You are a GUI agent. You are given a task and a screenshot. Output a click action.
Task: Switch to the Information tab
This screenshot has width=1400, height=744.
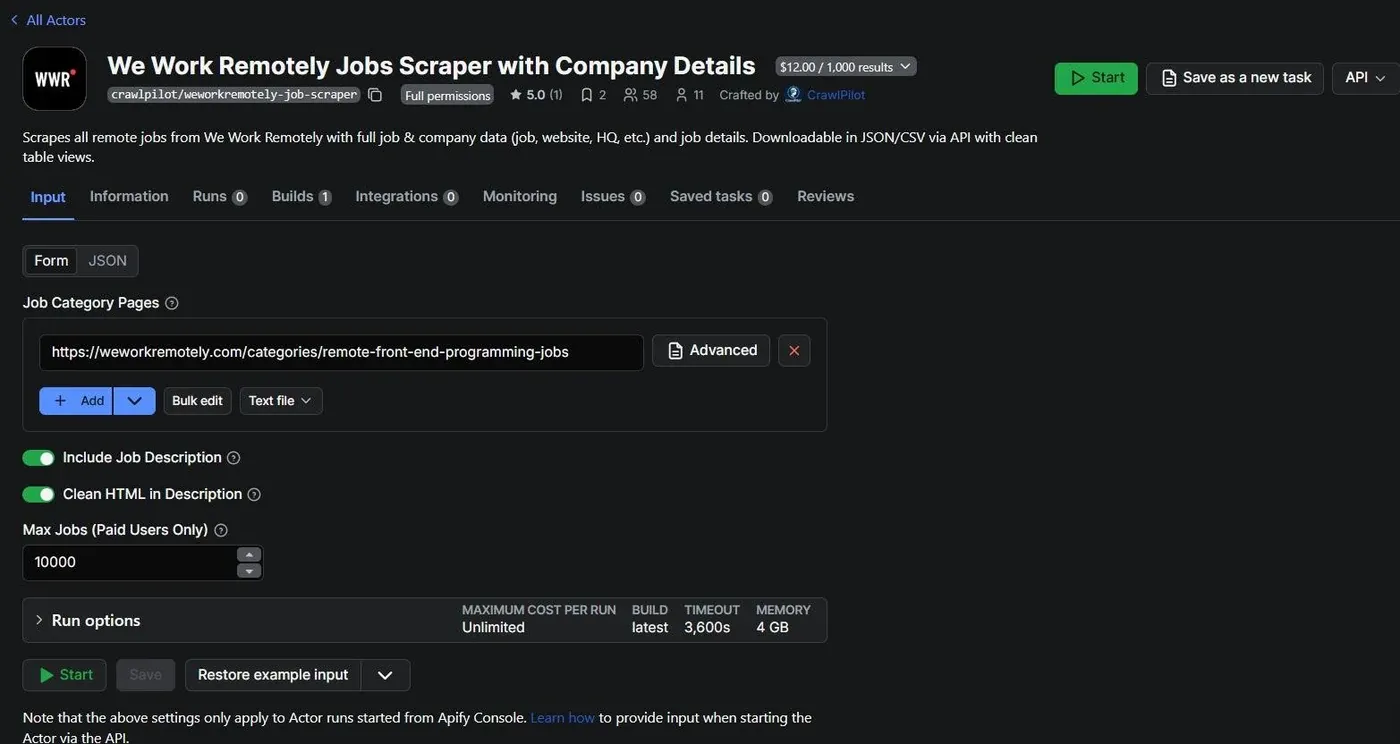coord(129,197)
